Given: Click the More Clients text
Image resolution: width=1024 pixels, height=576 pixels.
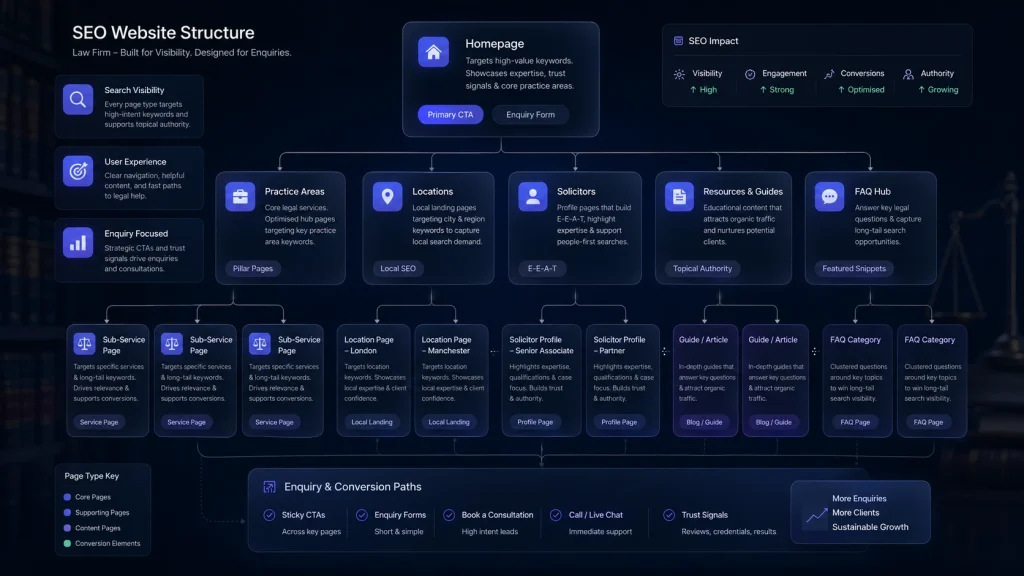Looking at the screenshot, I should [x=856, y=513].
